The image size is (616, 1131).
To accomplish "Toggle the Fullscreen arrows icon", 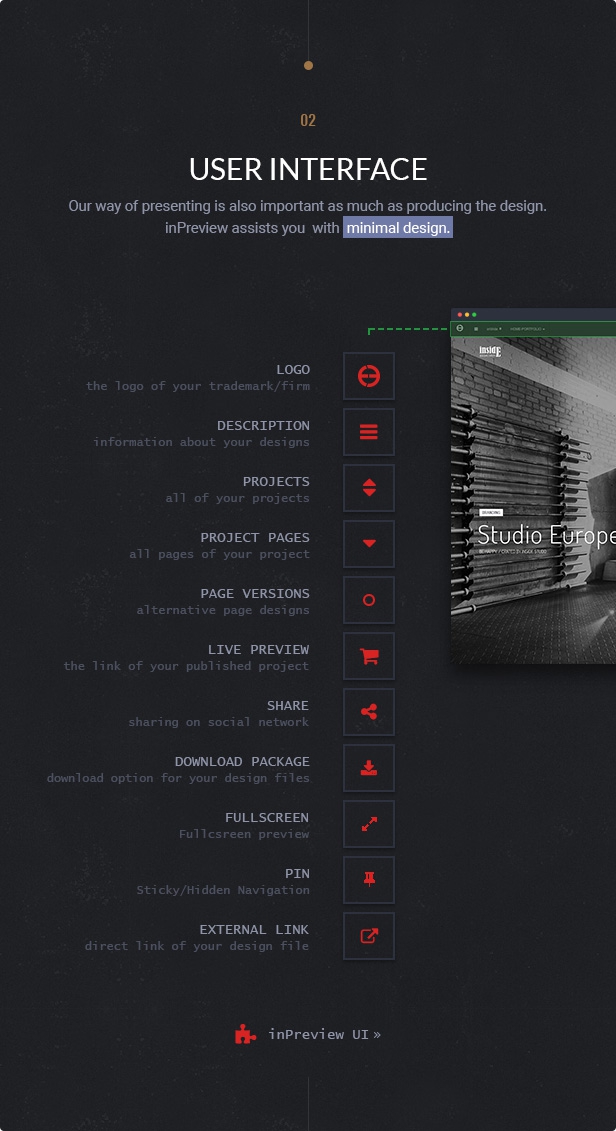I will point(369,824).
